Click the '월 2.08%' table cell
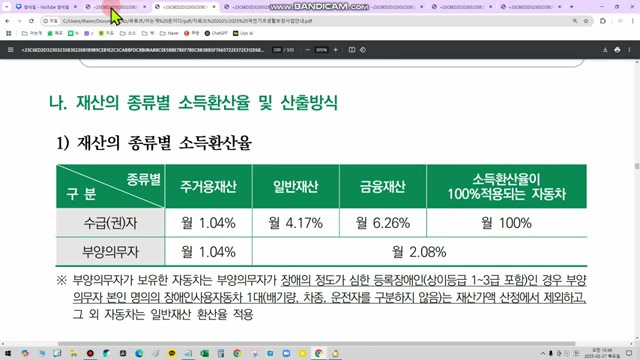 click(x=419, y=252)
